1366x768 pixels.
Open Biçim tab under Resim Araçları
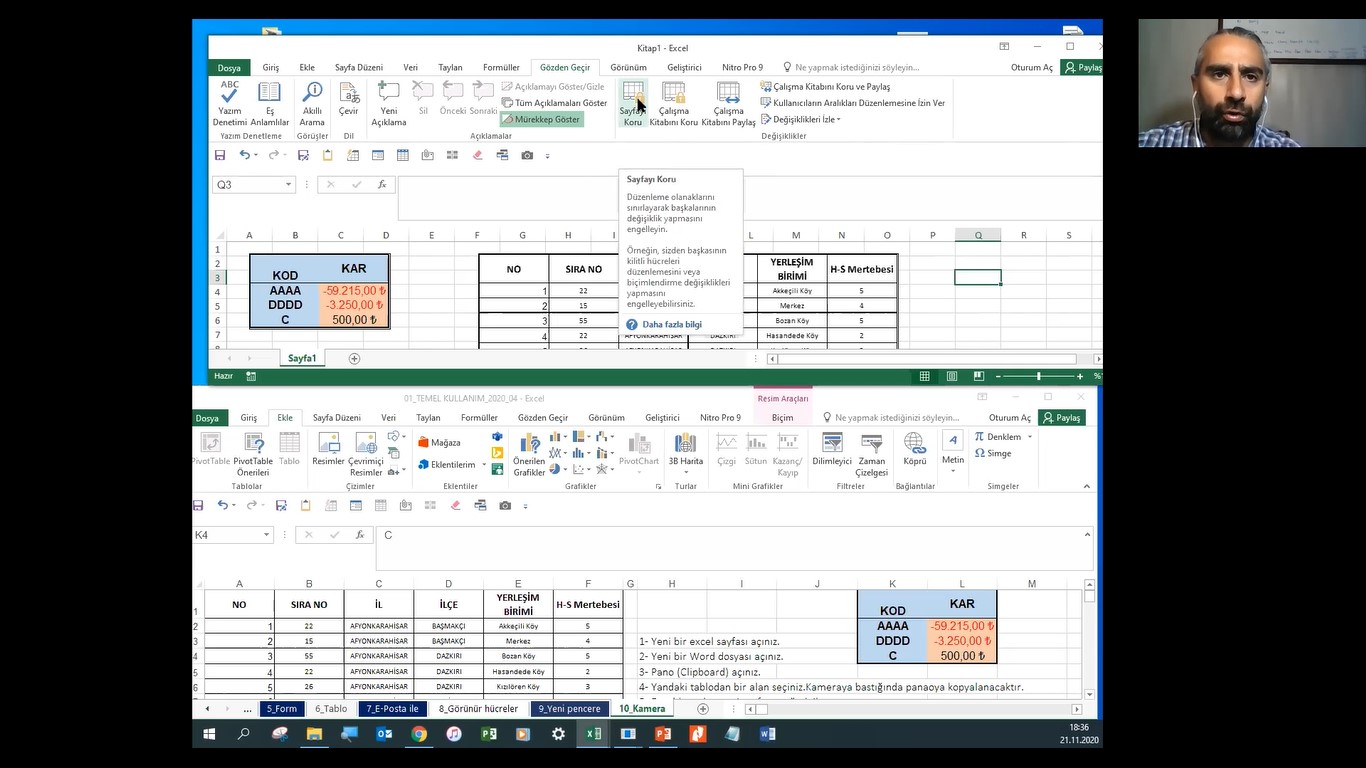click(782, 418)
